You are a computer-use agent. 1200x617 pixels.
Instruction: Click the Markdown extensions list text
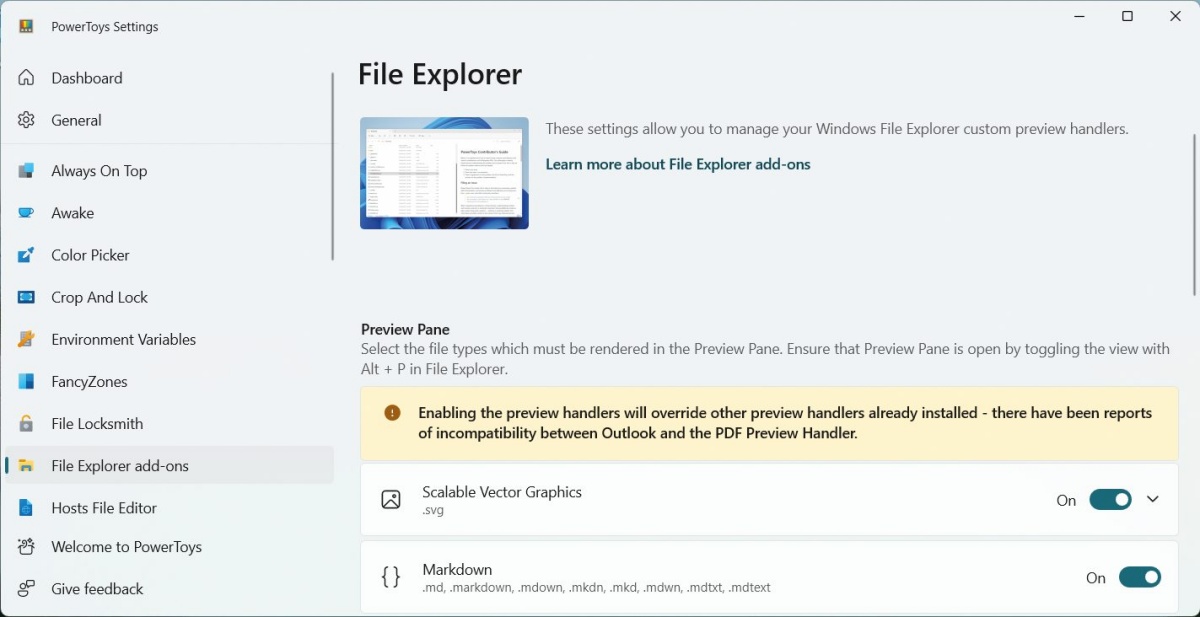(x=596, y=587)
